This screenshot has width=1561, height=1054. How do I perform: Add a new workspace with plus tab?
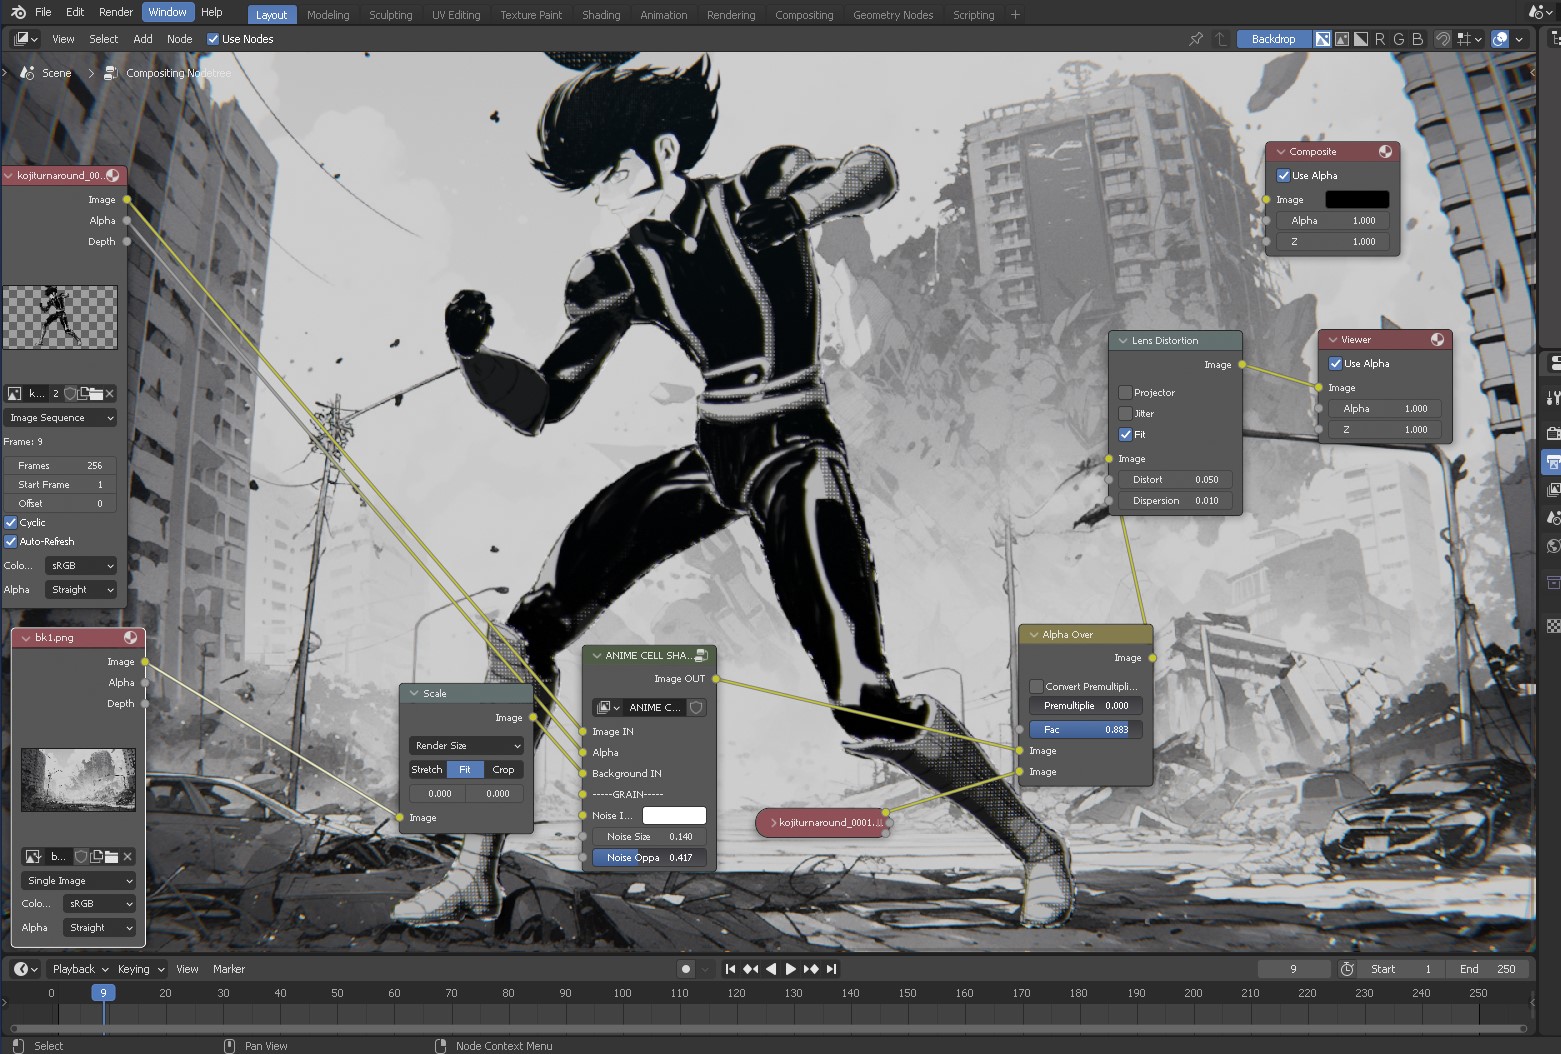(1015, 15)
